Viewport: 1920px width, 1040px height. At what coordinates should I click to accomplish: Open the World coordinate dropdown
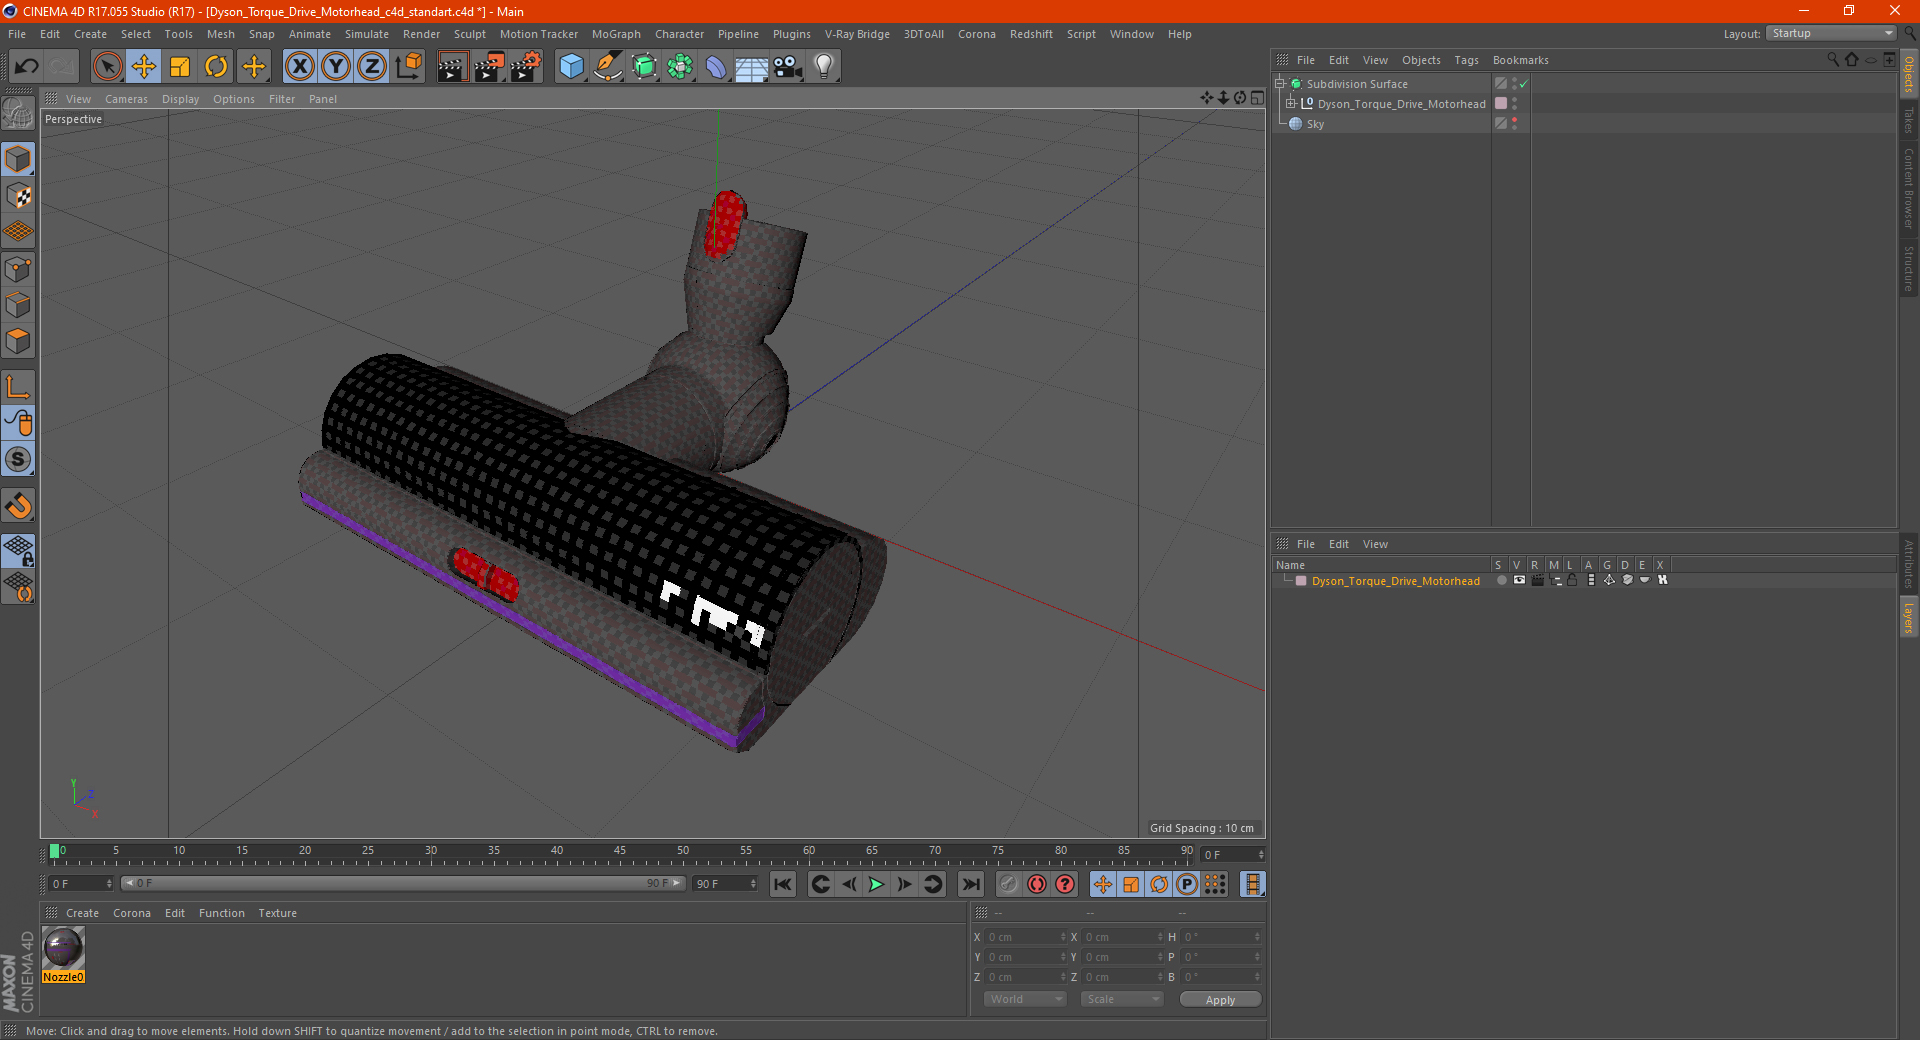click(x=1025, y=999)
